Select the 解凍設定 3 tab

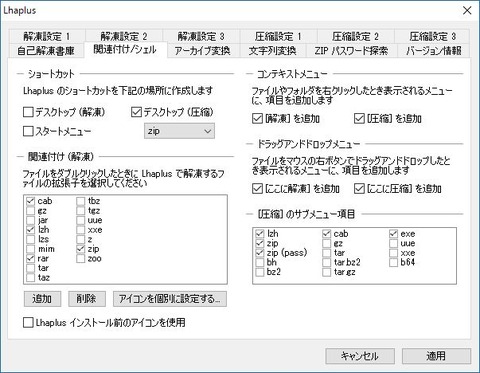tap(201, 36)
